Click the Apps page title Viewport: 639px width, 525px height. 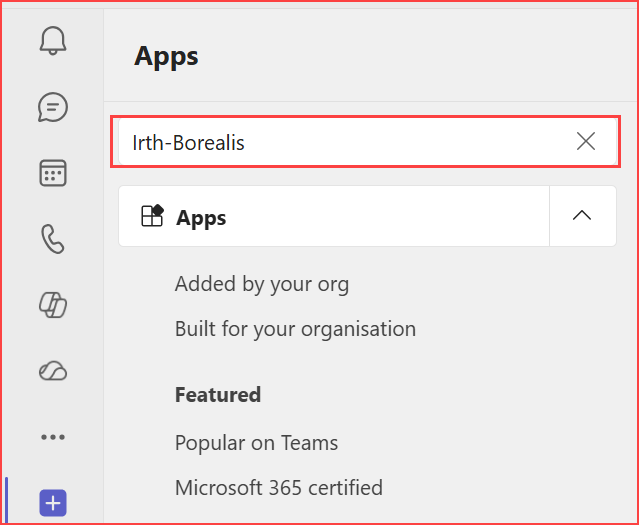pos(166,57)
